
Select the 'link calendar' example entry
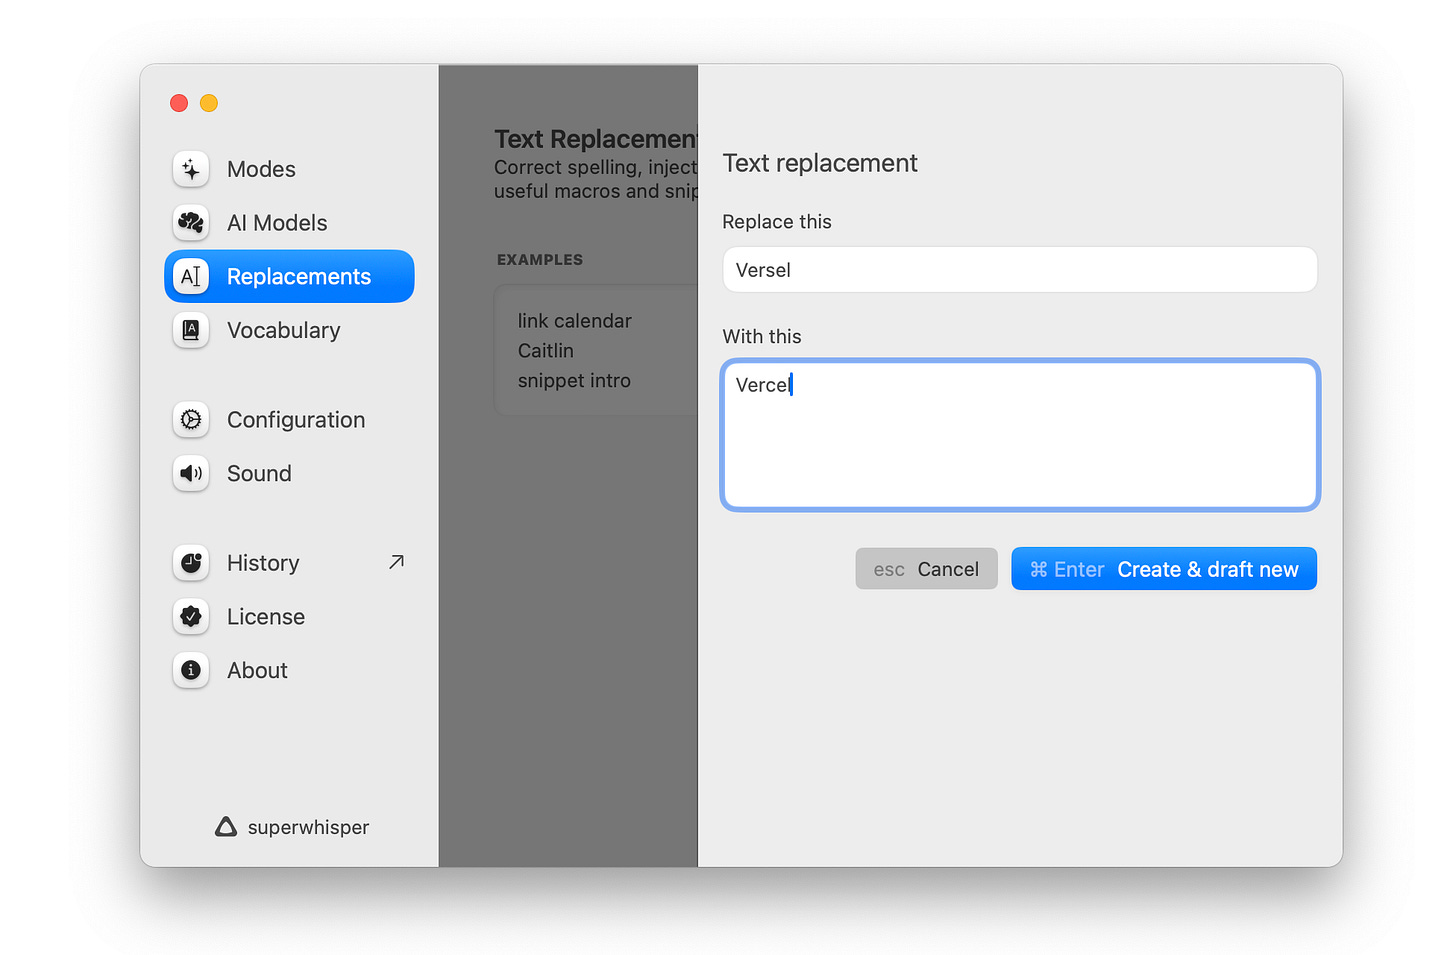(575, 321)
